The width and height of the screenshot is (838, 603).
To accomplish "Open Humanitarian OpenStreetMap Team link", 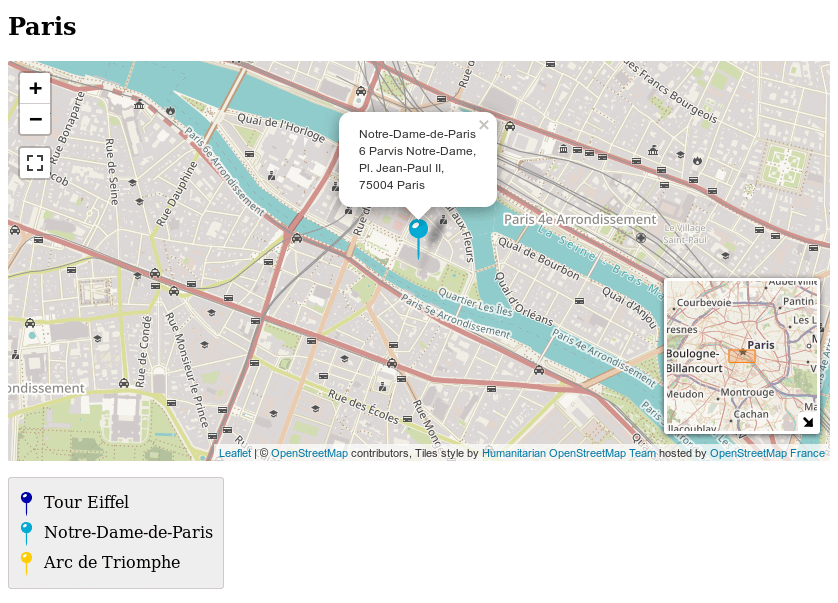I will point(568,453).
